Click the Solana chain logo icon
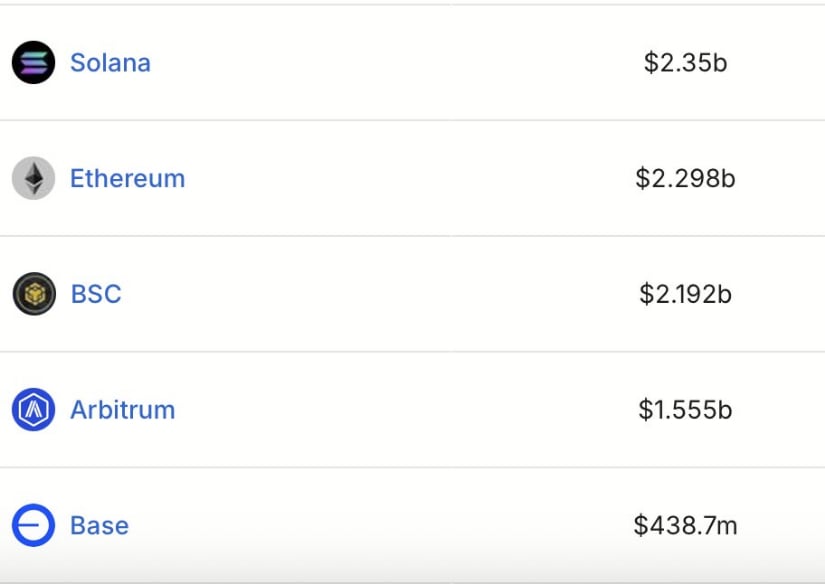 click(x=33, y=63)
